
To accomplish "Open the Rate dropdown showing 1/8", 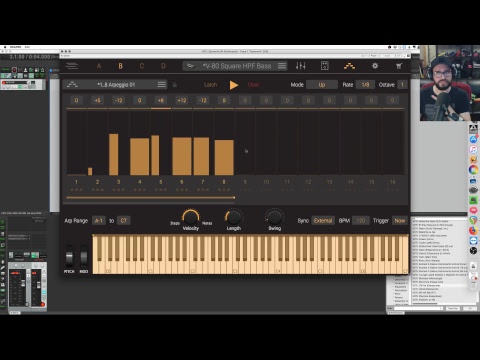I will tap(365, 85).
